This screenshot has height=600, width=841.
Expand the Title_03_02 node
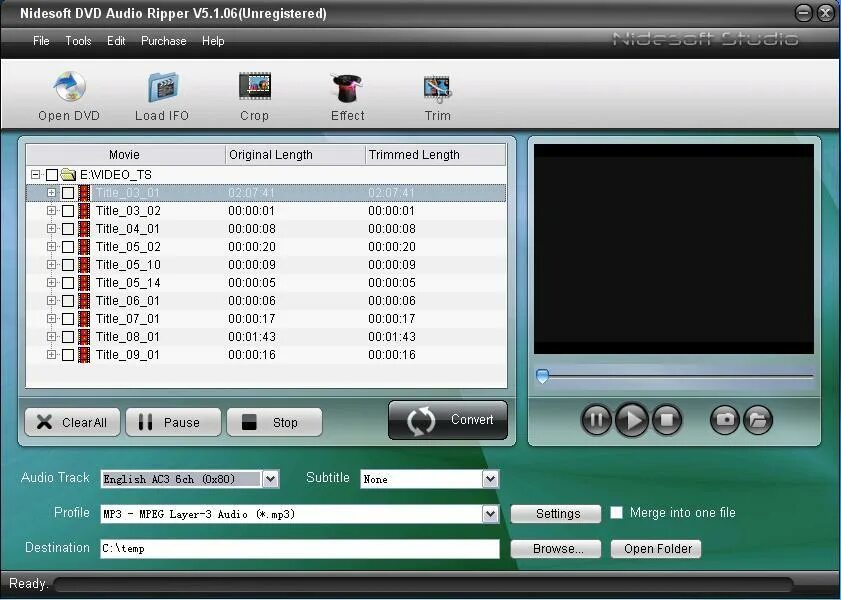click(x=51, y=211)
